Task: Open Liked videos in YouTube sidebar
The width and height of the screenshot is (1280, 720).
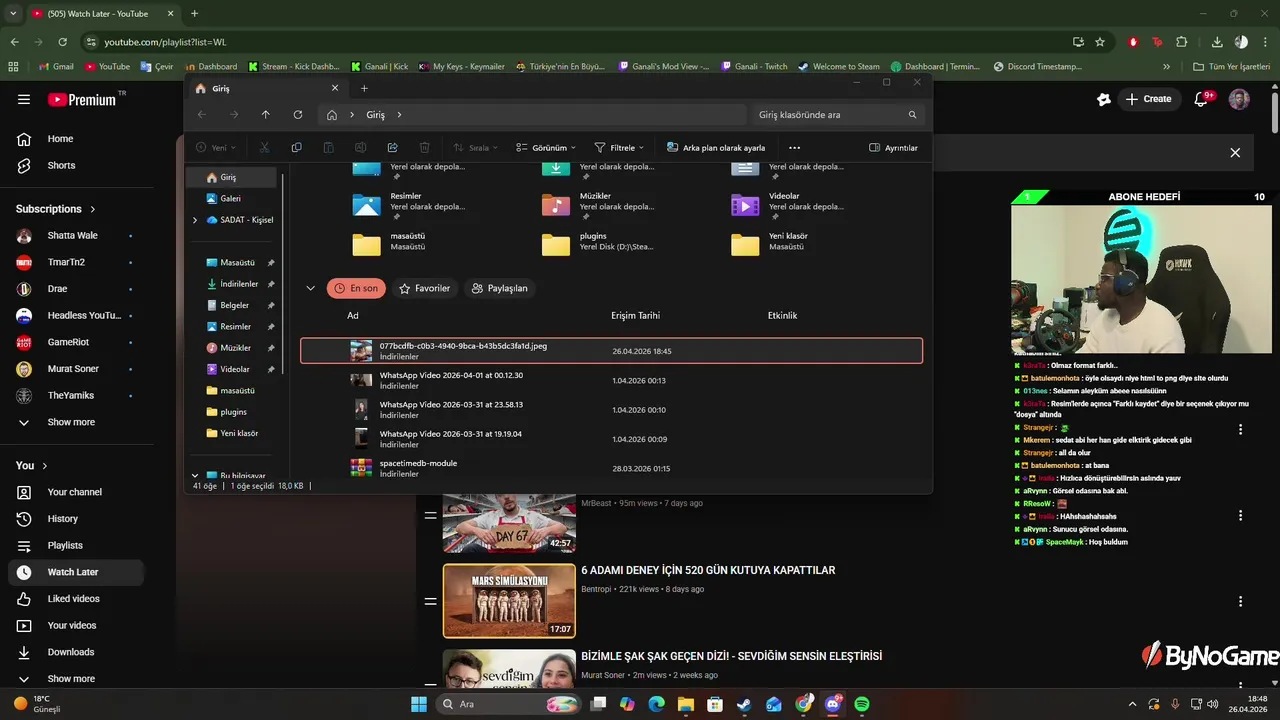Action: [x=74, y=599]
